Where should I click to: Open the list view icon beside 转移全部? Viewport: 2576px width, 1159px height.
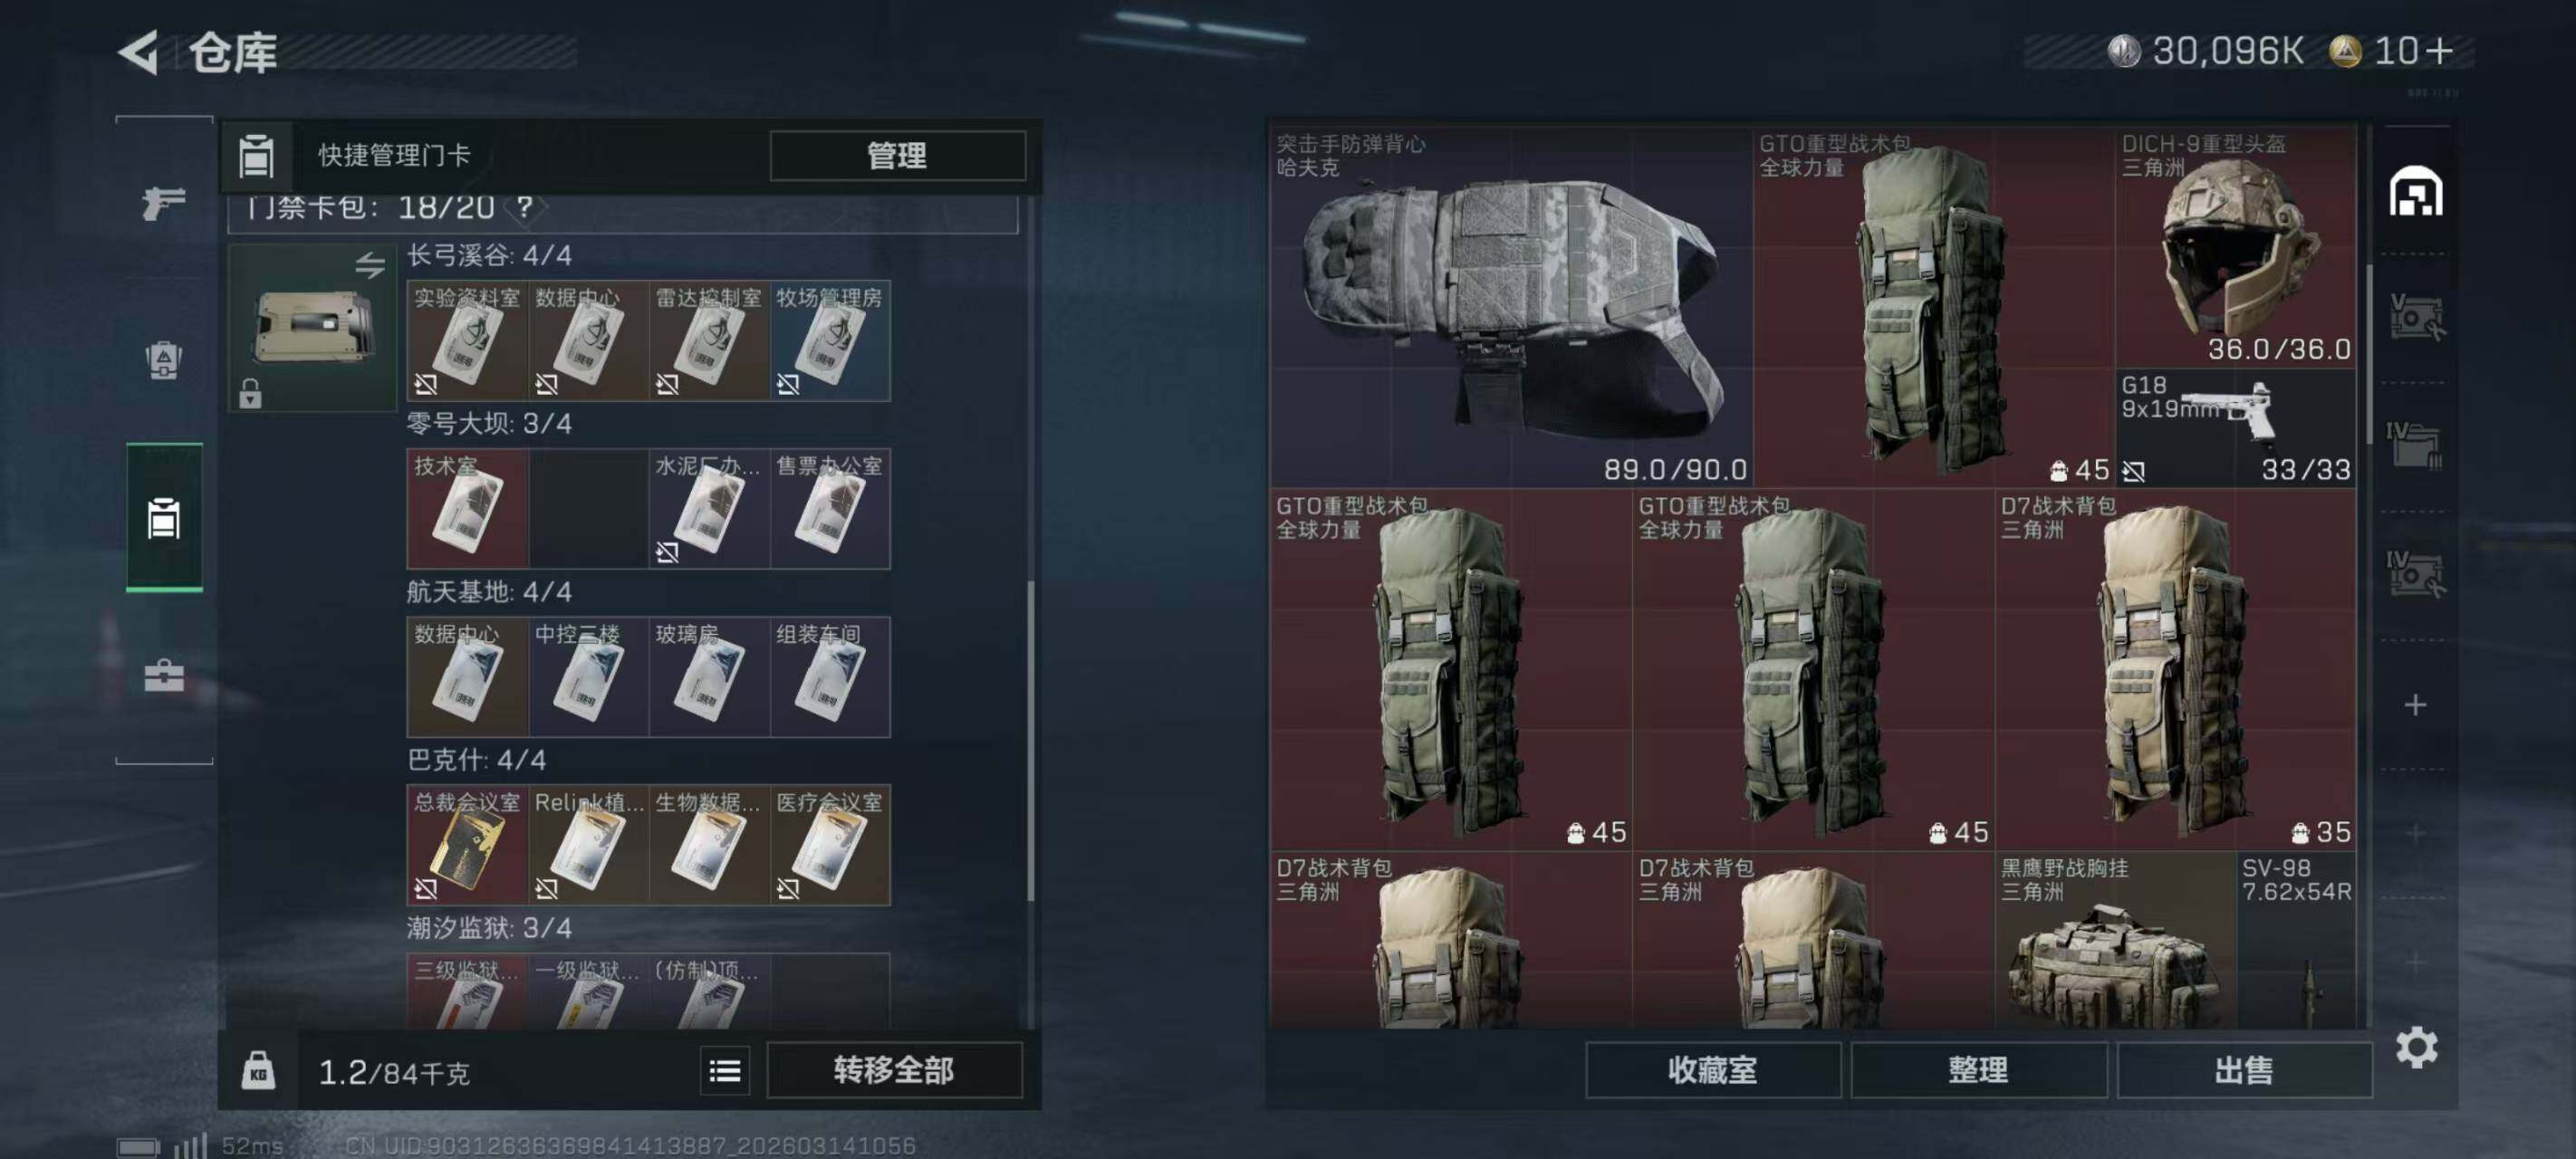point(725,1071)
